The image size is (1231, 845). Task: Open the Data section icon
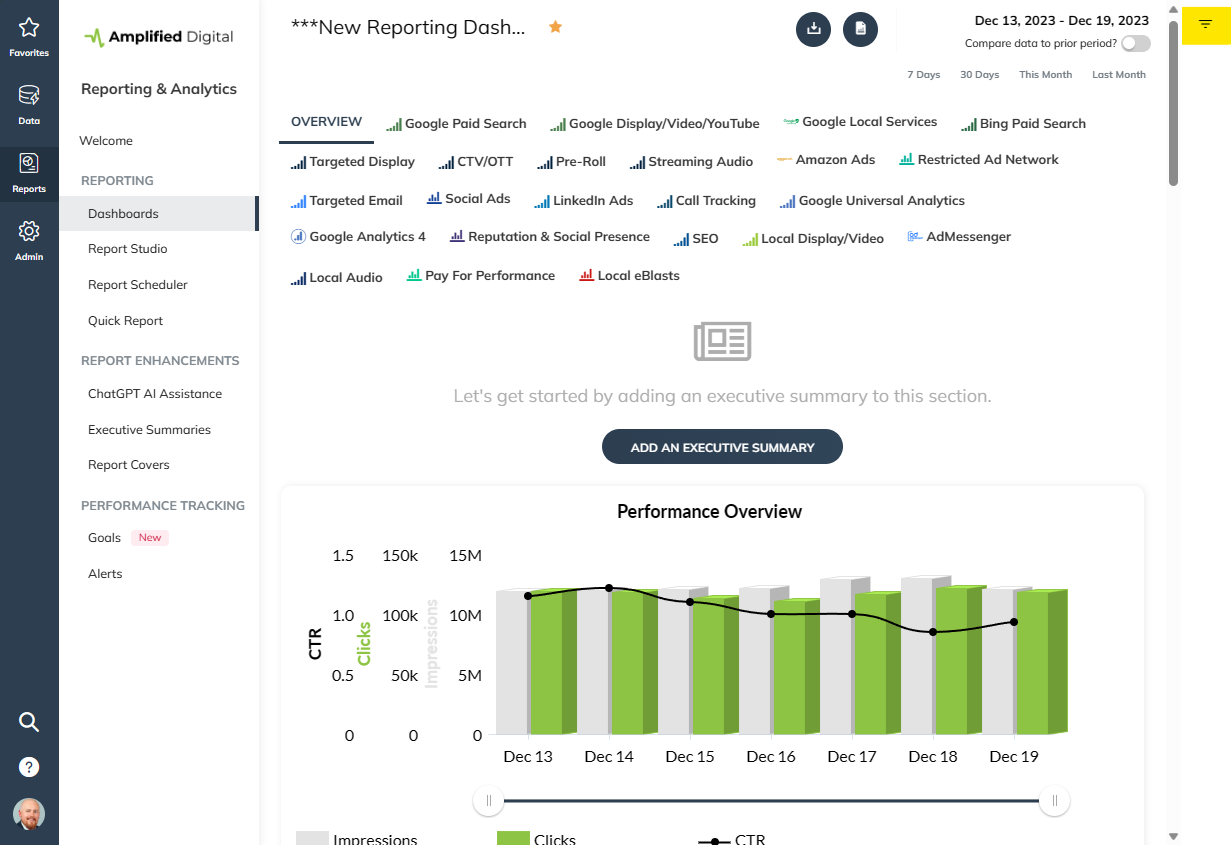pyautogui.click(x=29, y=103)
